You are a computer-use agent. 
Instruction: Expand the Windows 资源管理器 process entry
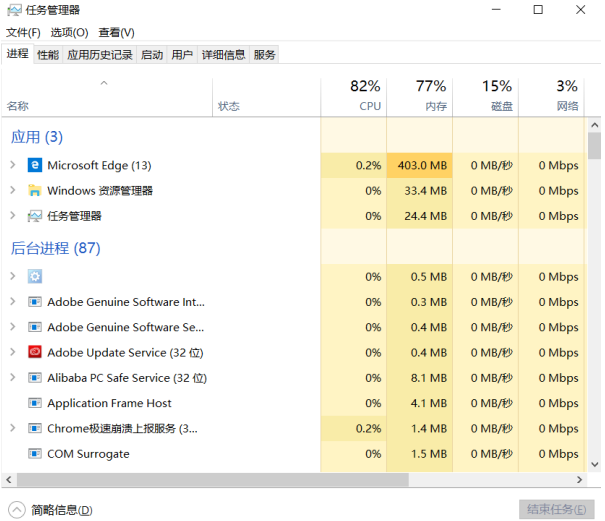[12, 190]
